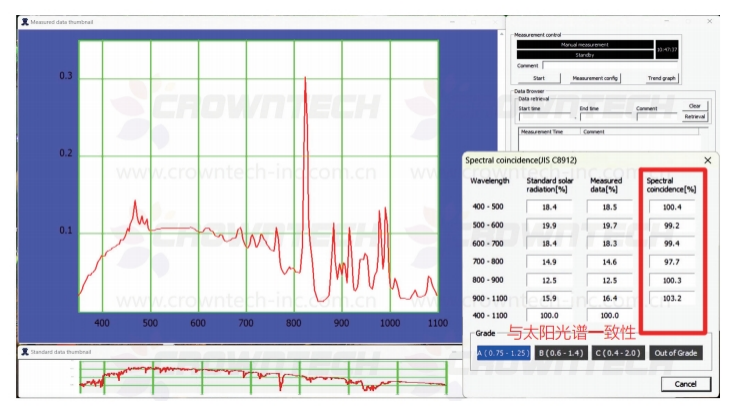Click the measurement Comment input field
732x406 pixels.
point(610,65)
